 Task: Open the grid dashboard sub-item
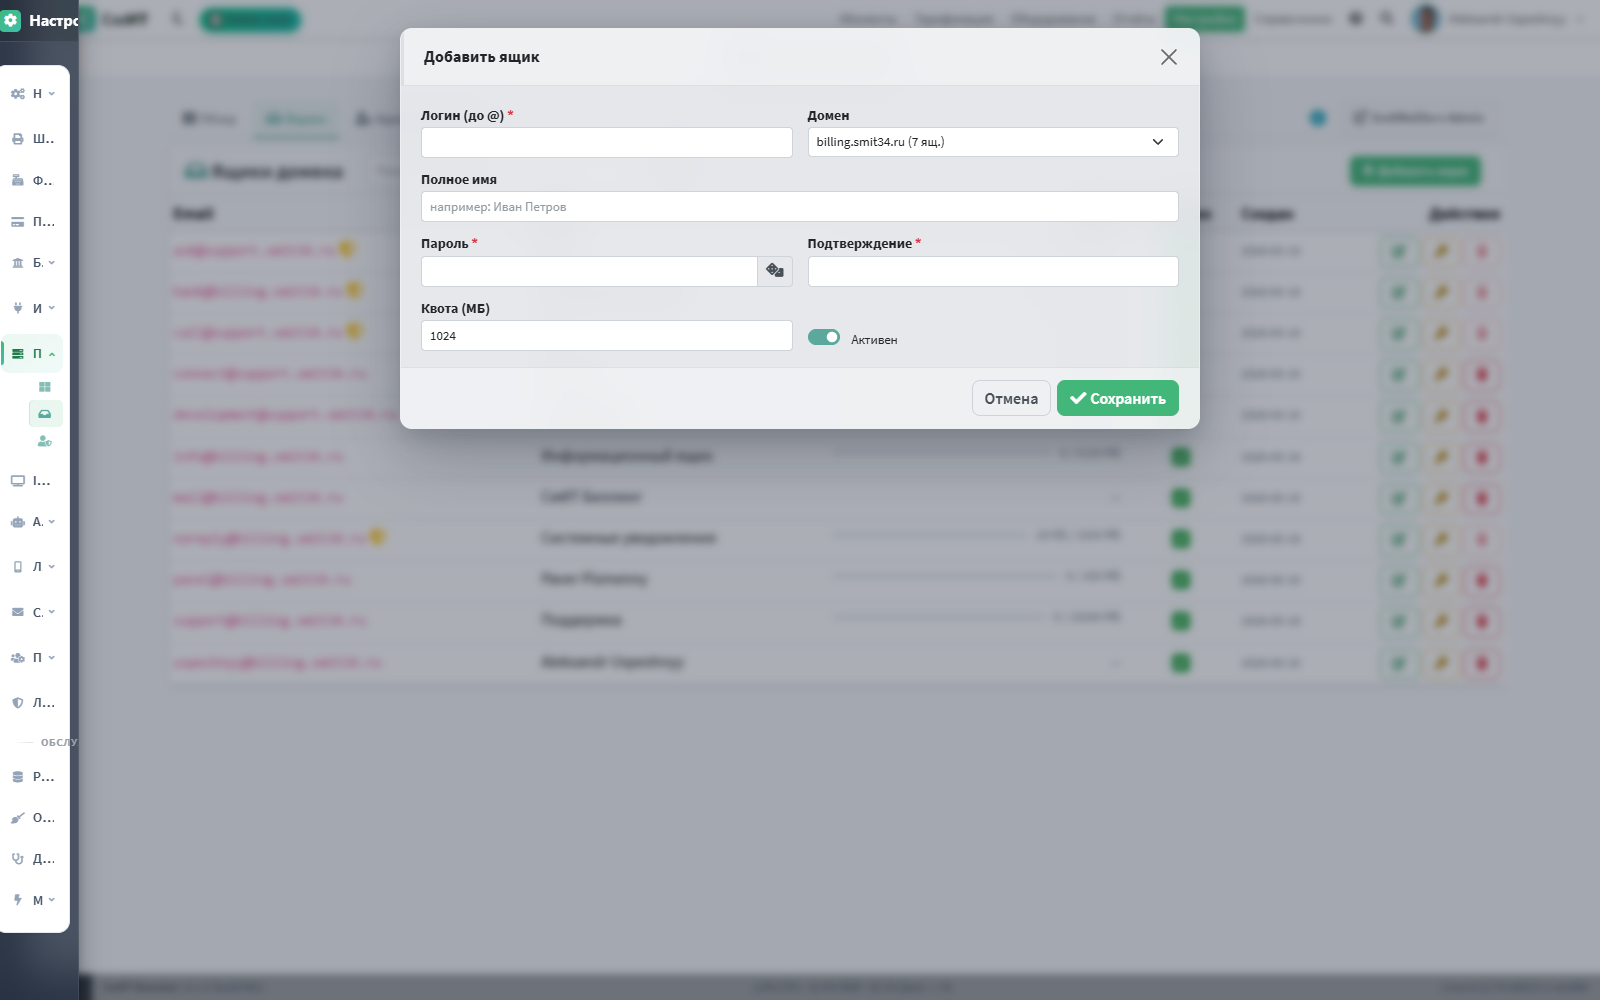coord(45,387)
